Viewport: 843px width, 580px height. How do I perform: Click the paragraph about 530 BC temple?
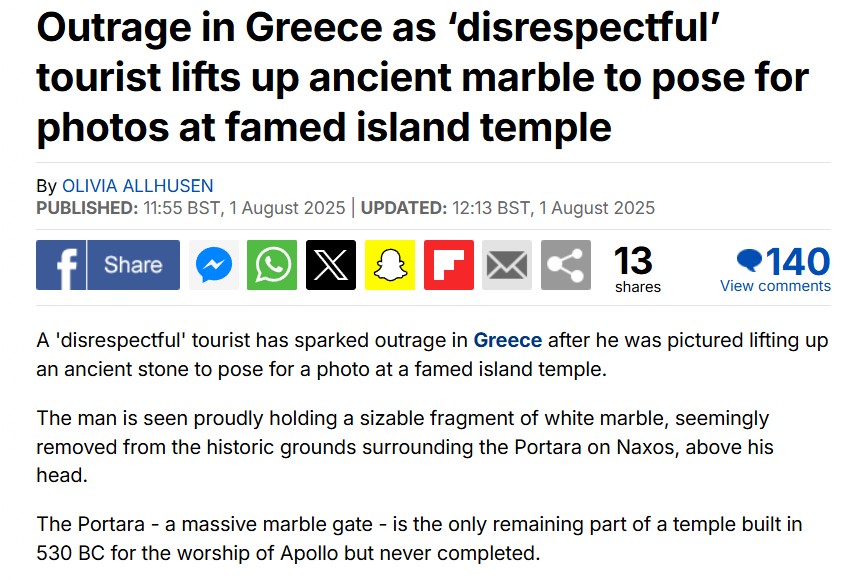(x=419, y=538)
